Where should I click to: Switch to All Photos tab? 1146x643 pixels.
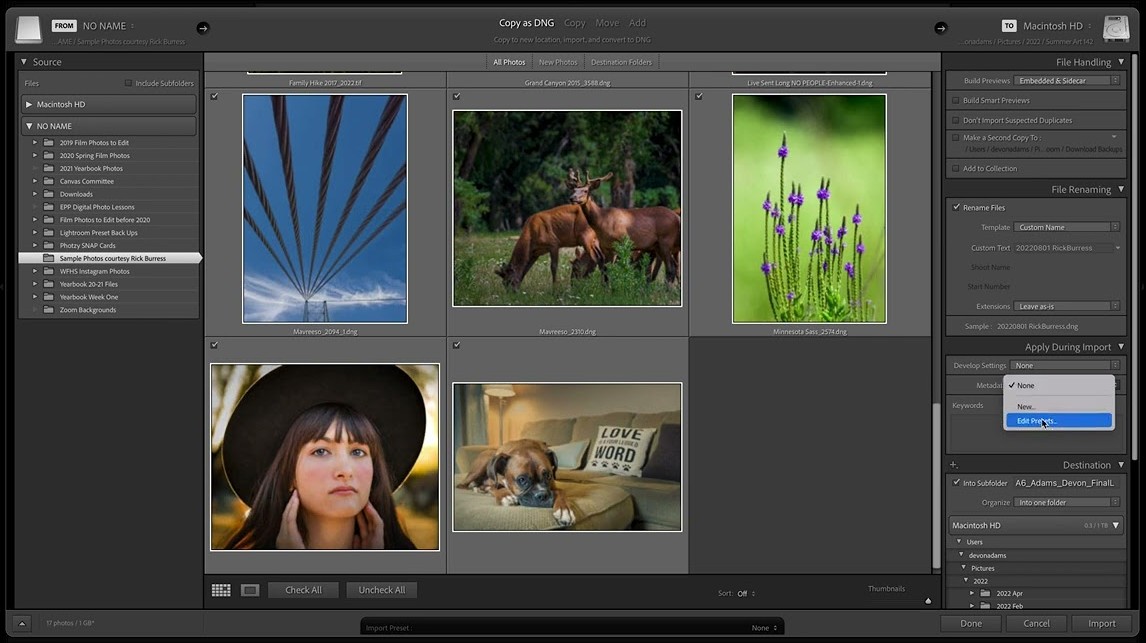pyautogui.click(x=509, y=62)
